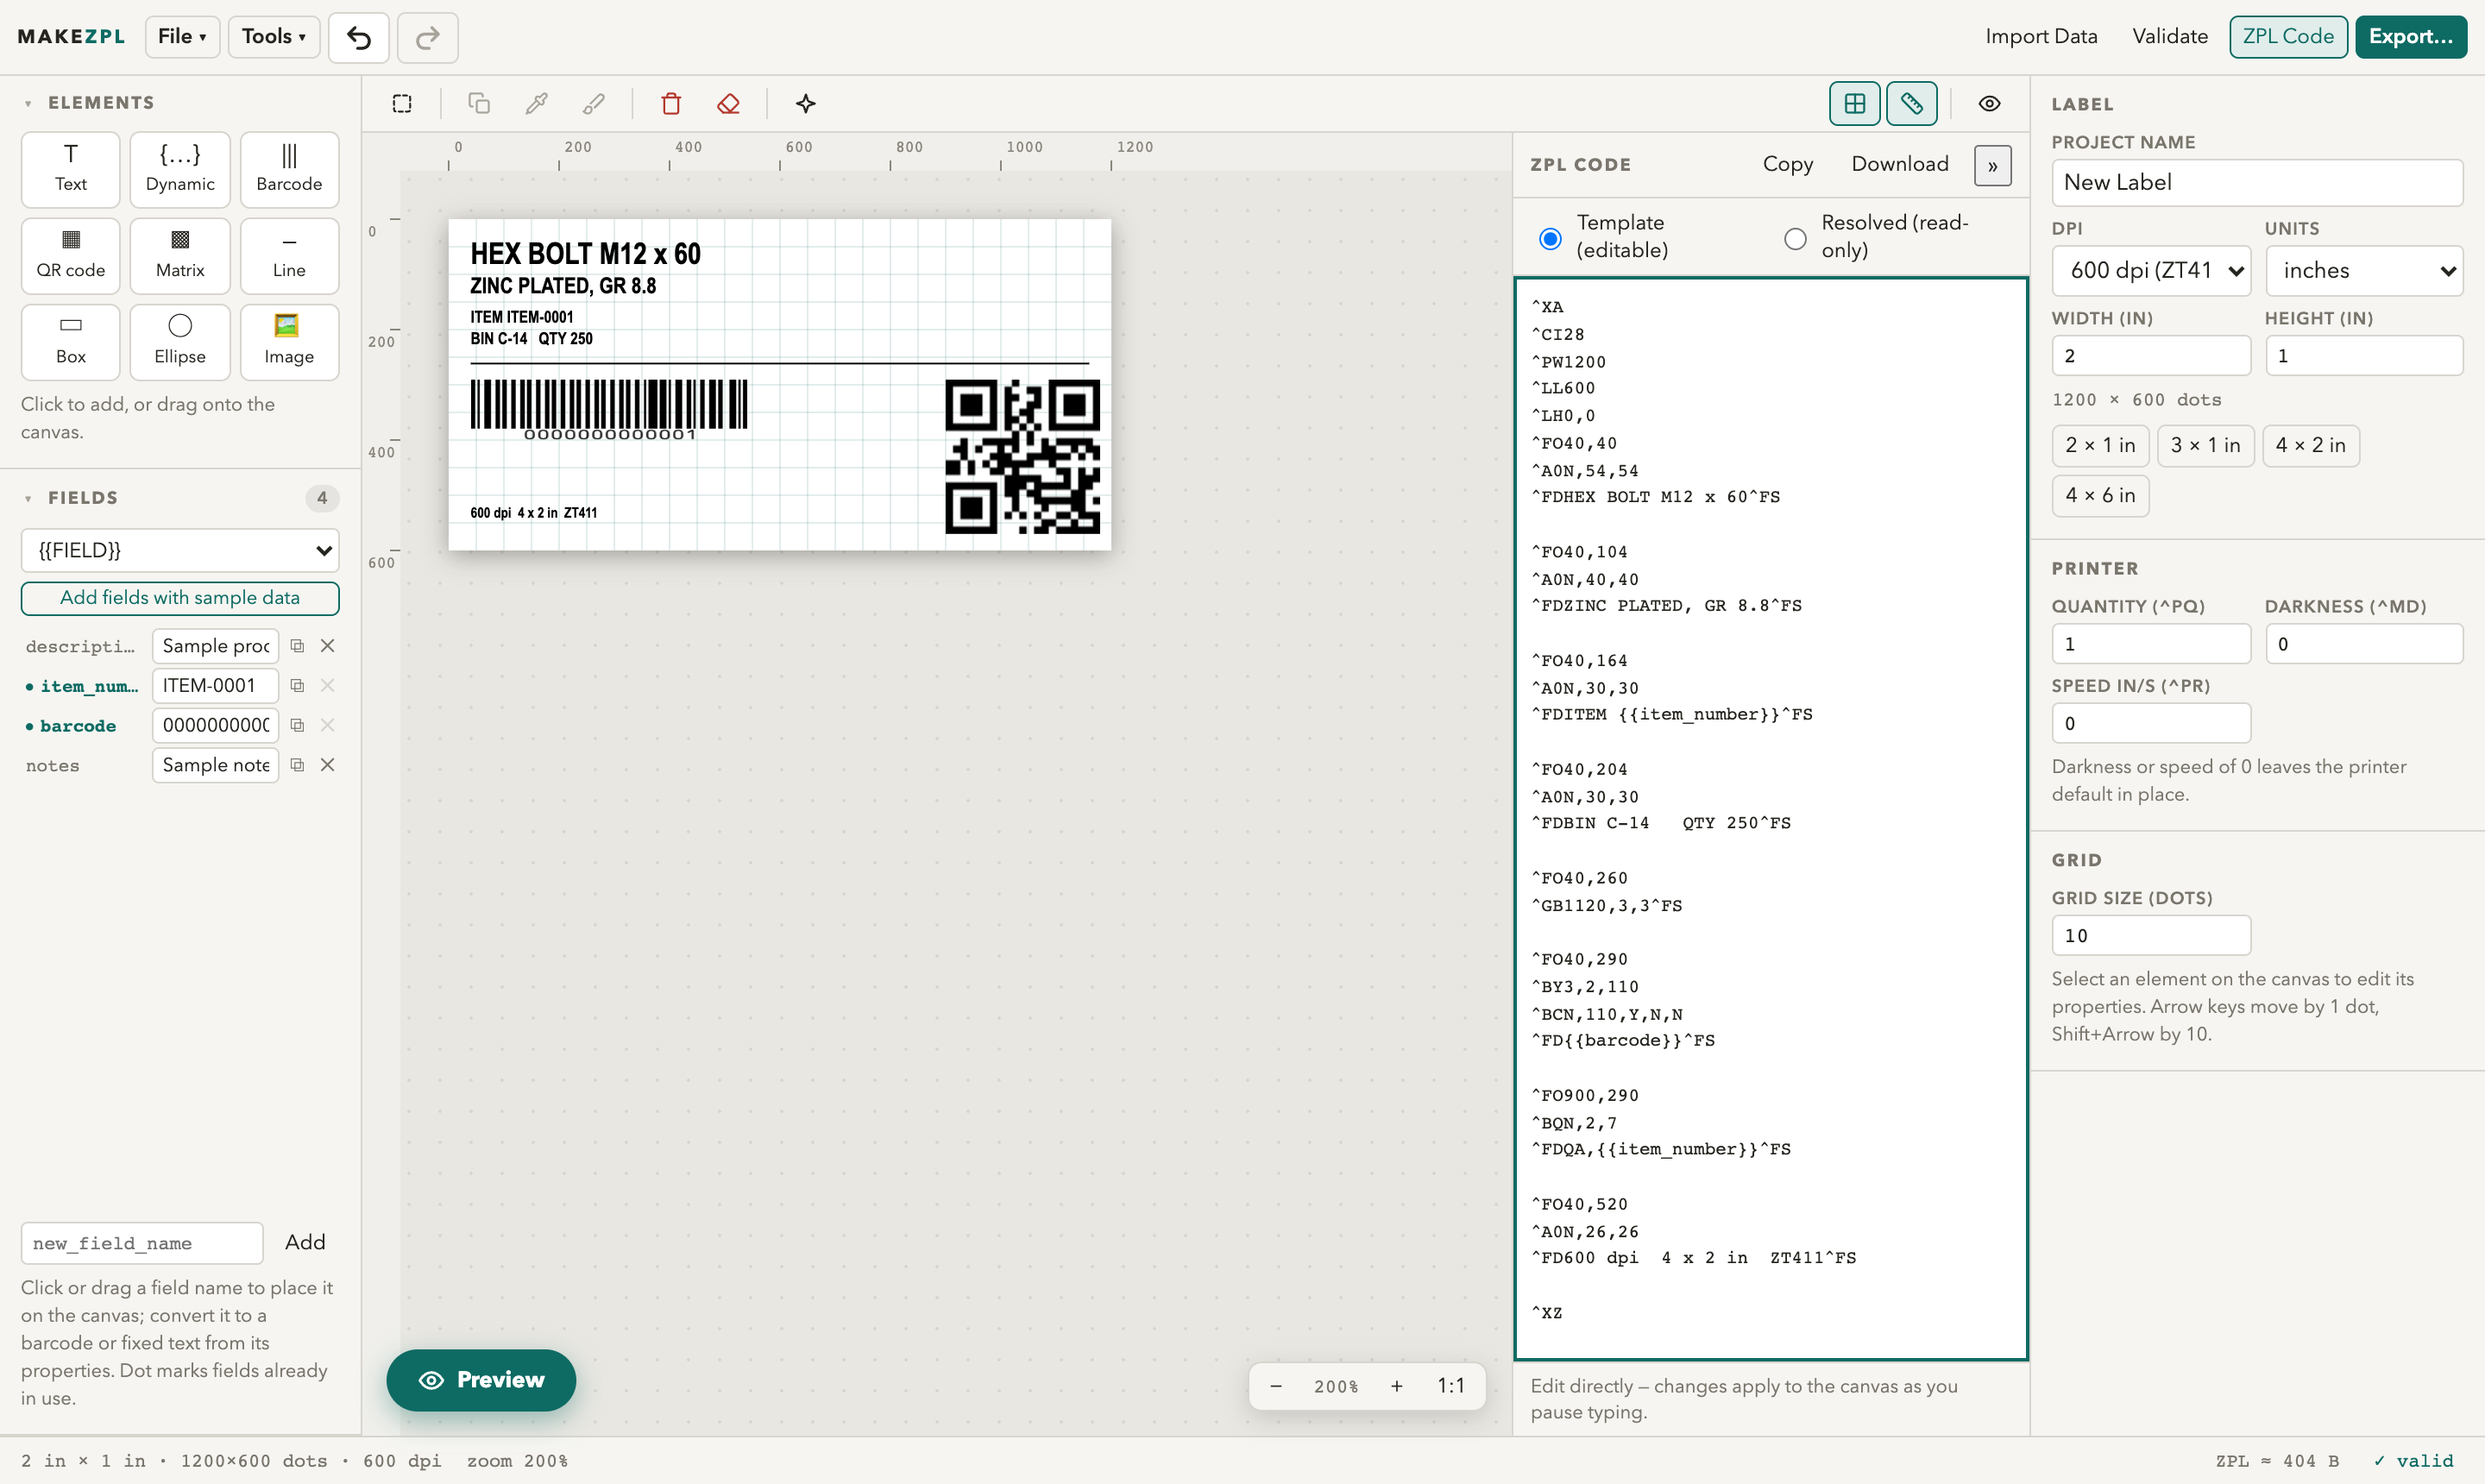
Task: Apply the 4 × 6 in size preset
Action: 2100,496
